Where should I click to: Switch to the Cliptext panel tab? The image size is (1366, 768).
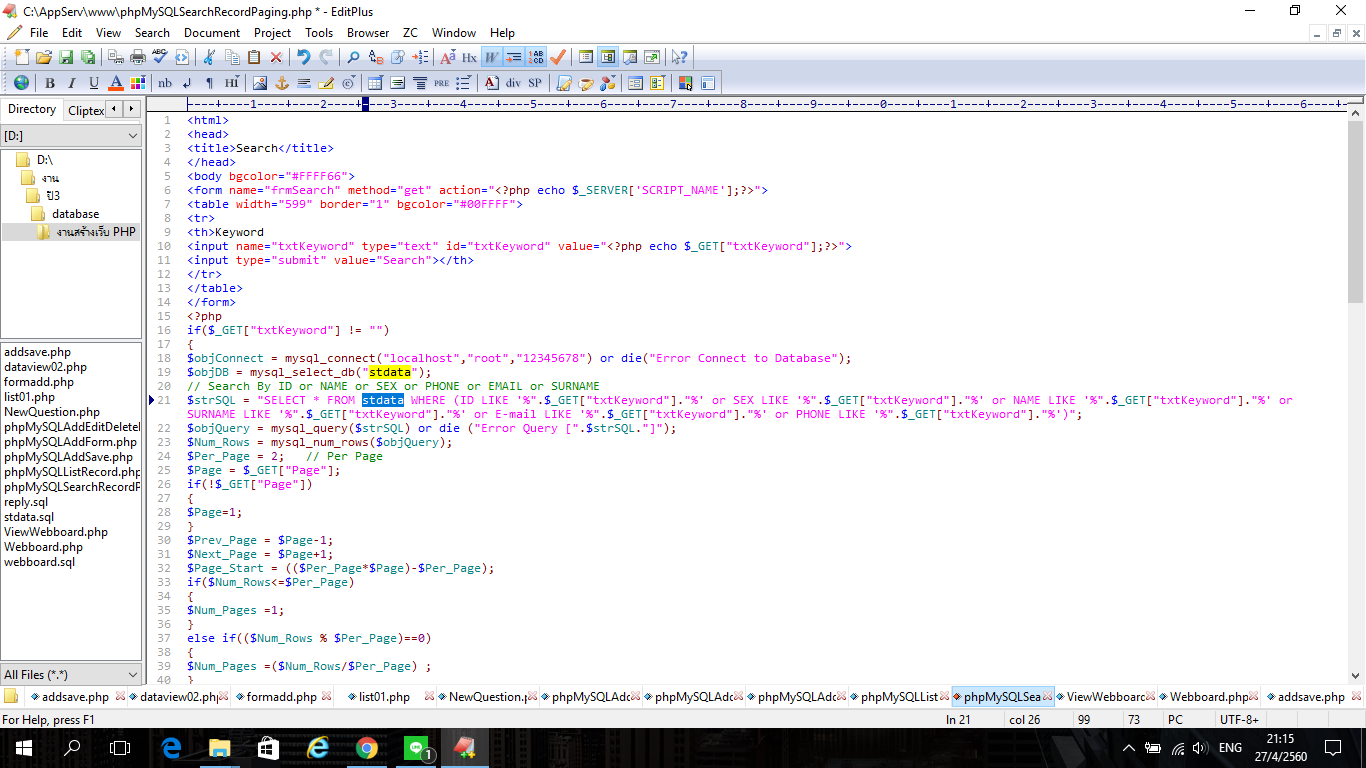tap(85, 110)
